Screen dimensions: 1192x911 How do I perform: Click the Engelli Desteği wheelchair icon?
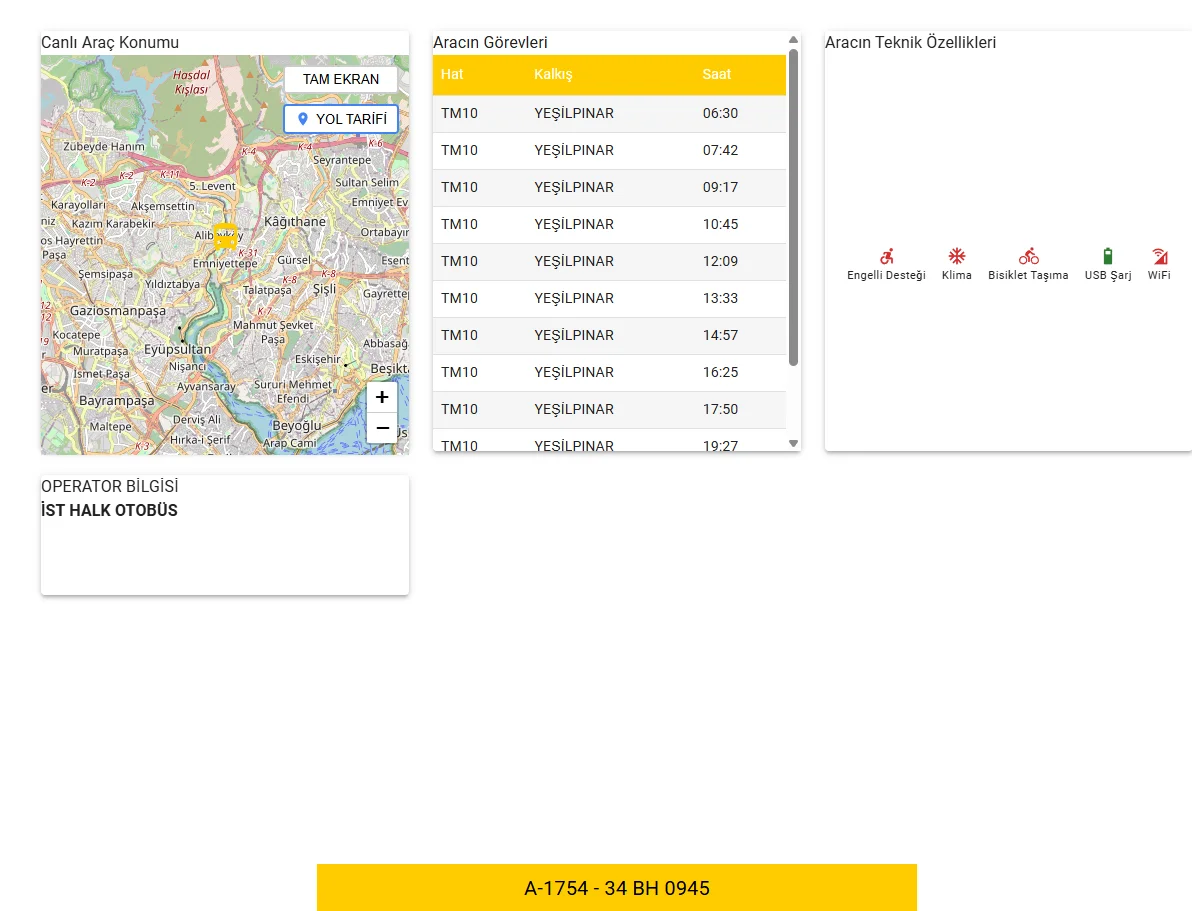(886, 256)
